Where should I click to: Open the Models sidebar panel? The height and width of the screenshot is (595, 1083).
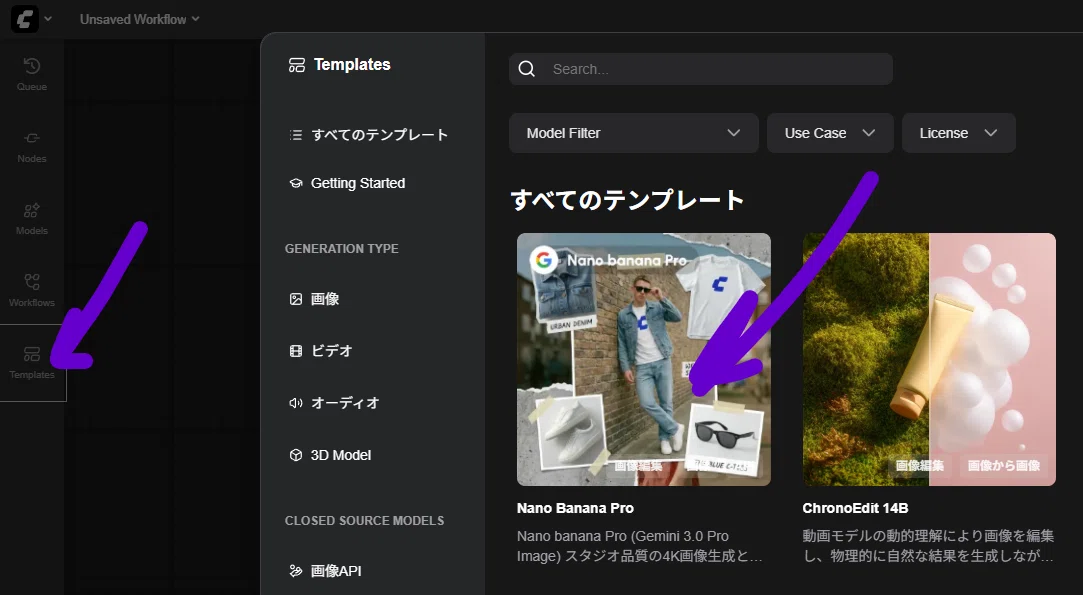click(32, 219)
